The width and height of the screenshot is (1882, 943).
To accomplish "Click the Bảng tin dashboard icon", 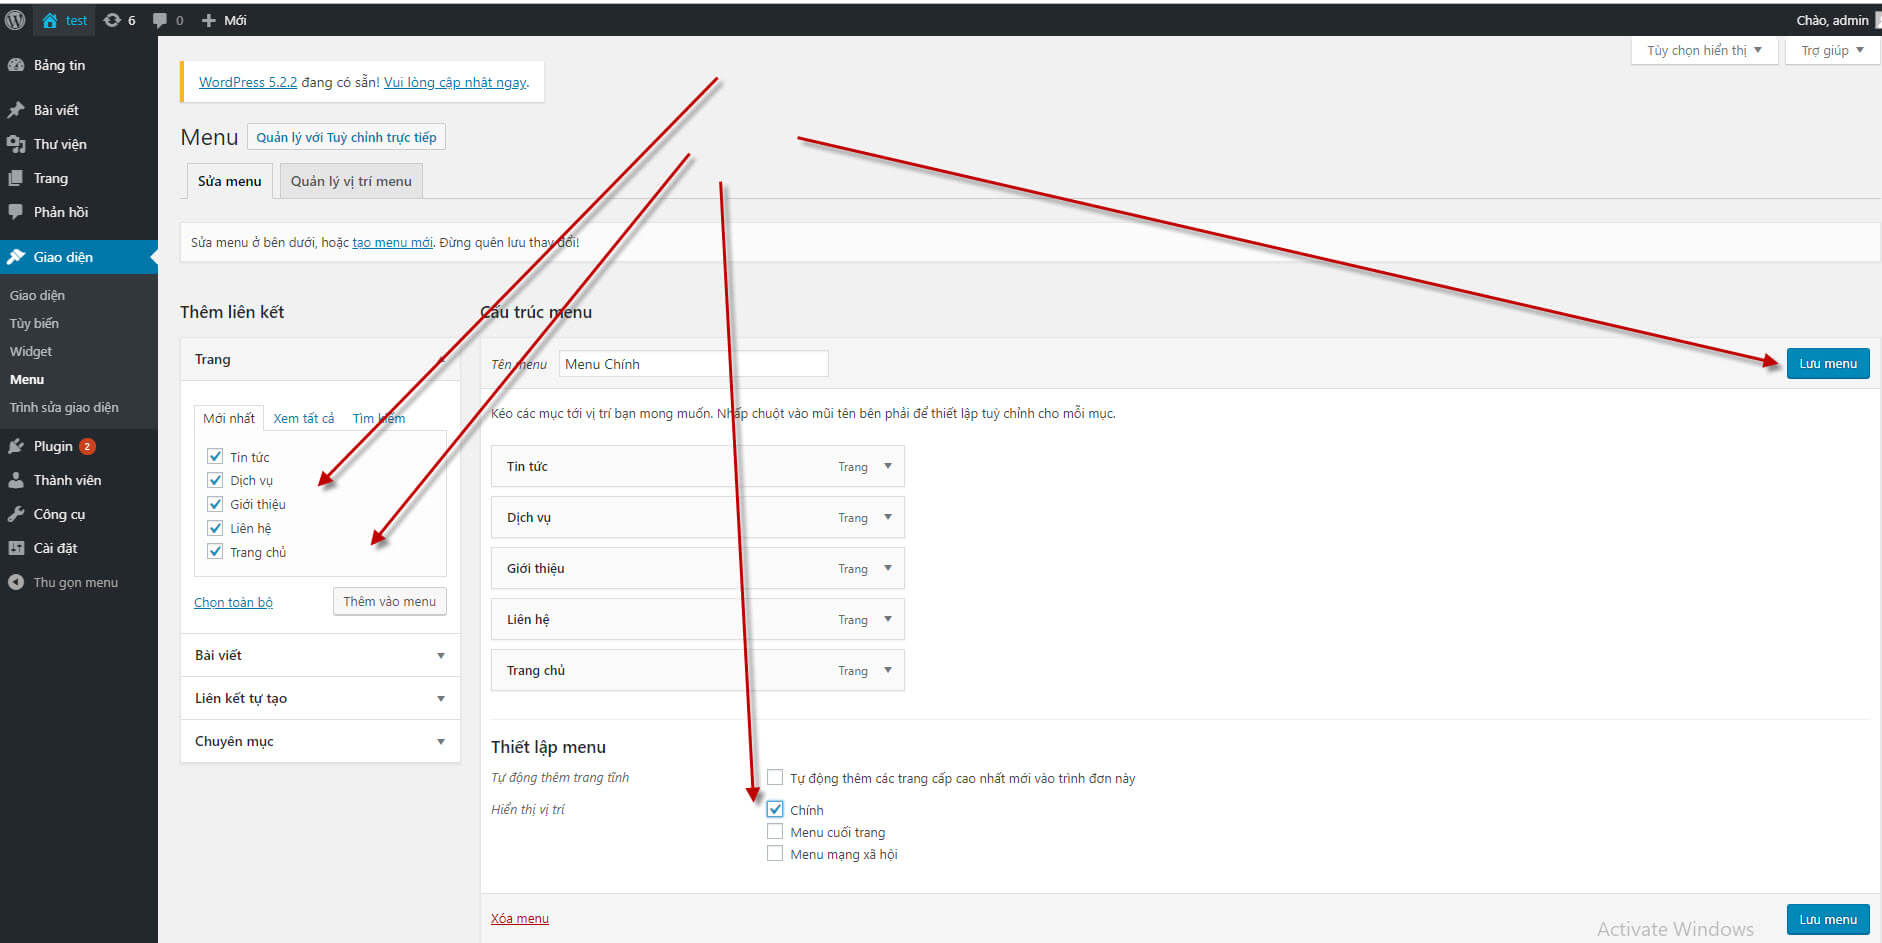I will click(16, 65).
